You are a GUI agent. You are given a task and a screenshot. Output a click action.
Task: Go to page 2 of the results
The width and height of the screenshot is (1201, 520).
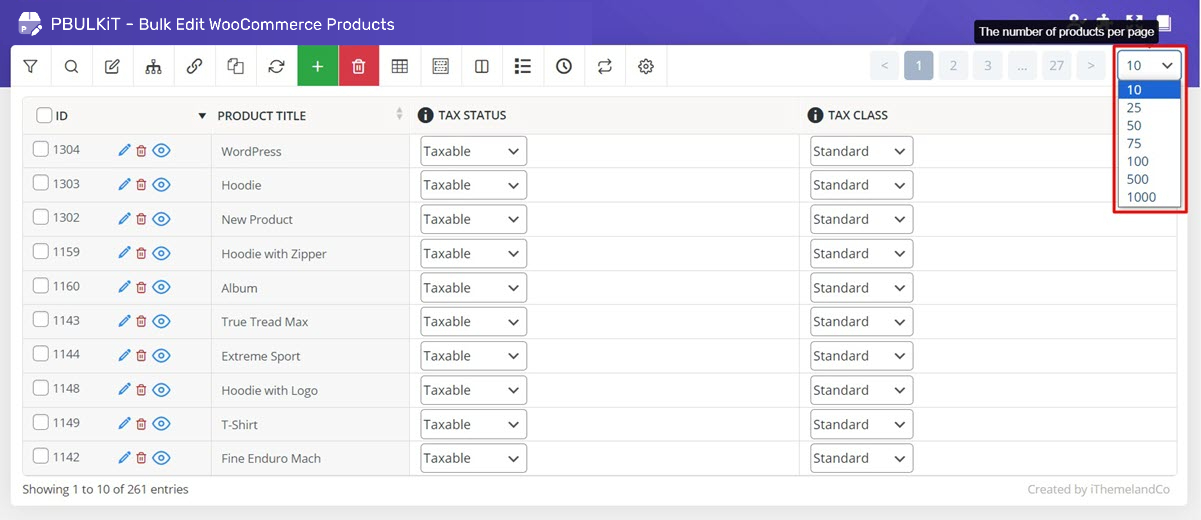point(953,67)
